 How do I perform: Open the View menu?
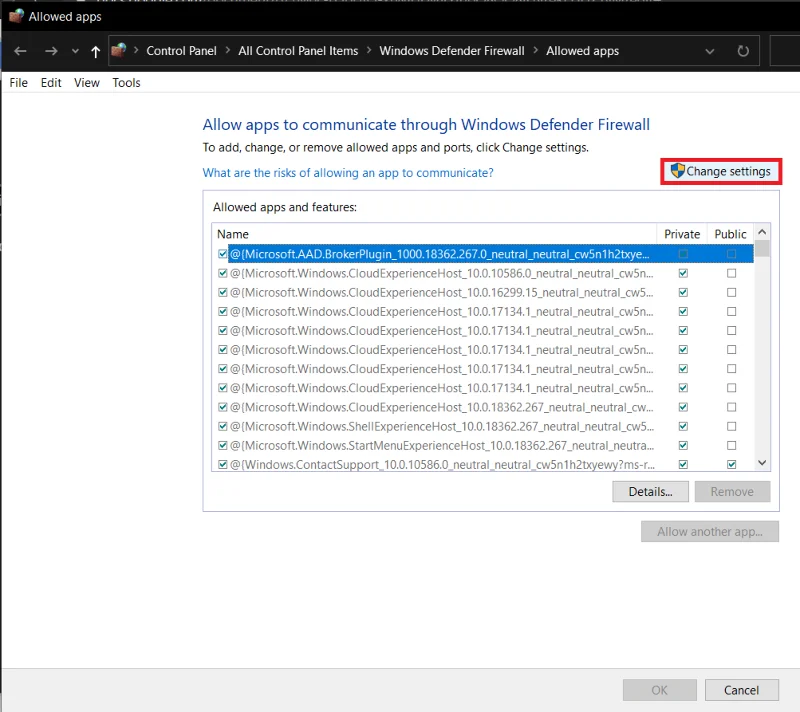coord(87,83)
